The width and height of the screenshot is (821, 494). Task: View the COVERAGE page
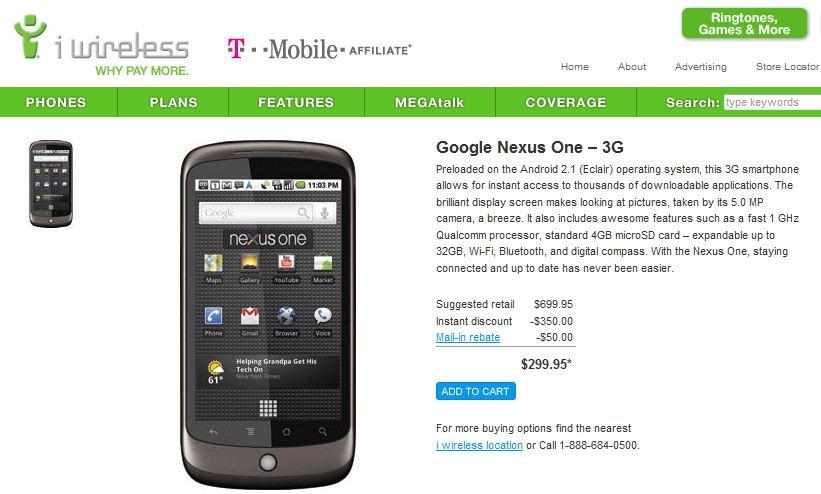click(x=565, y=102)
